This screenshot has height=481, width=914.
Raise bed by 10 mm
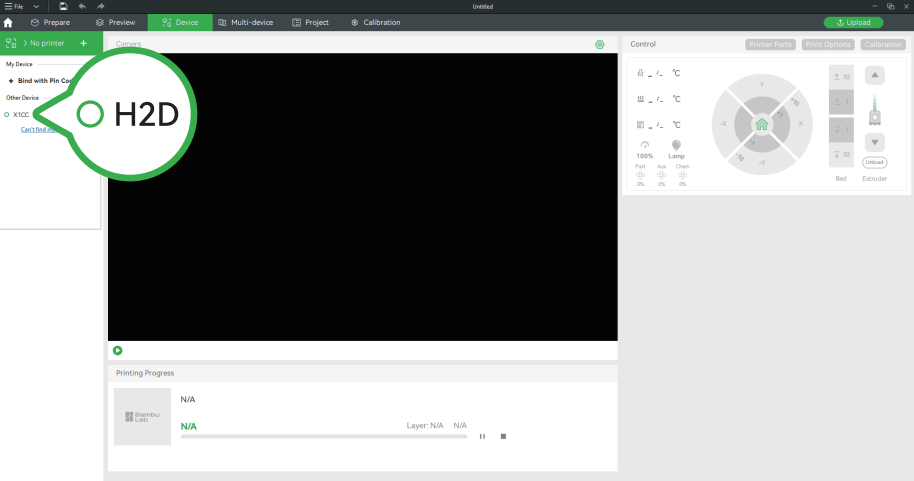tap(841, 77)
